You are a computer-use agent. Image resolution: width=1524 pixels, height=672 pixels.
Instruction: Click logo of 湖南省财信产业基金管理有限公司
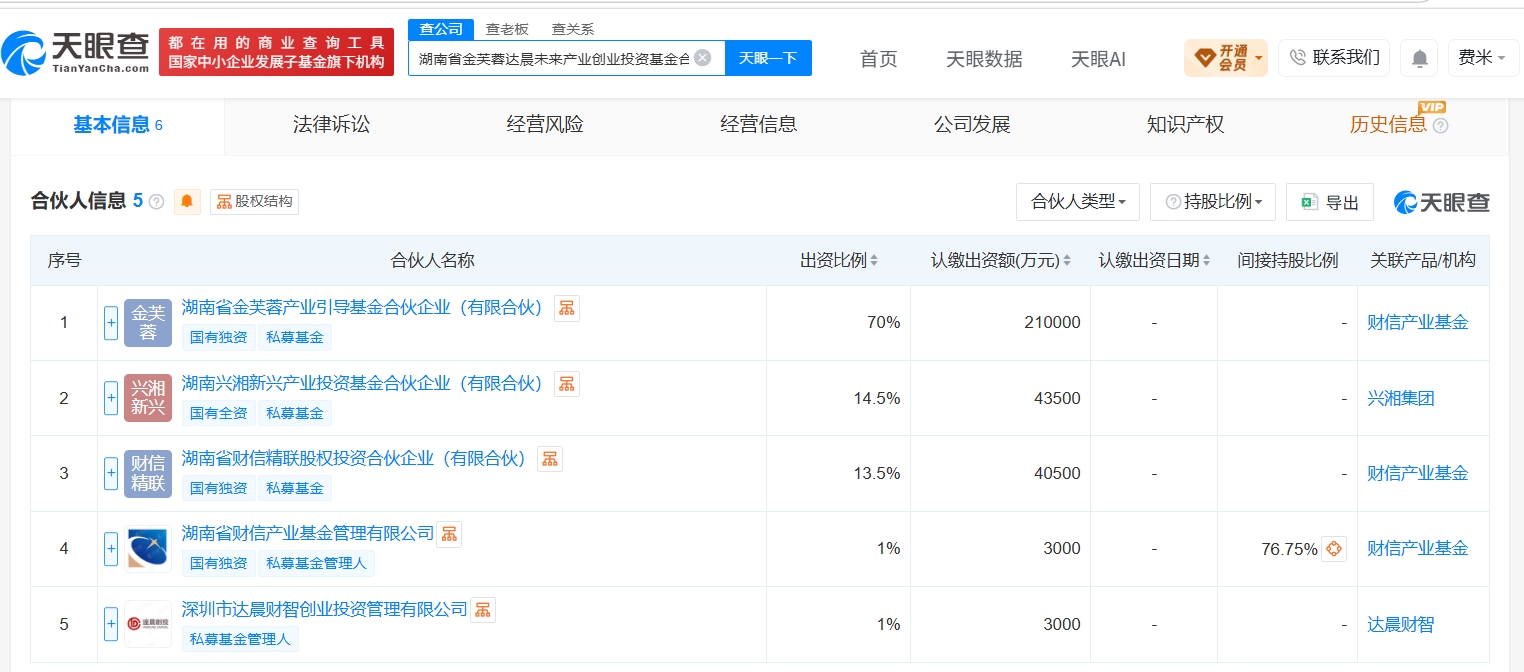[148, 549]
